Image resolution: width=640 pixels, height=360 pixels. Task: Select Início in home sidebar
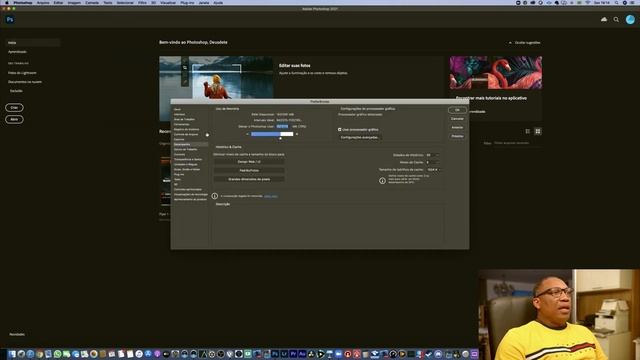tap(33, 43)
